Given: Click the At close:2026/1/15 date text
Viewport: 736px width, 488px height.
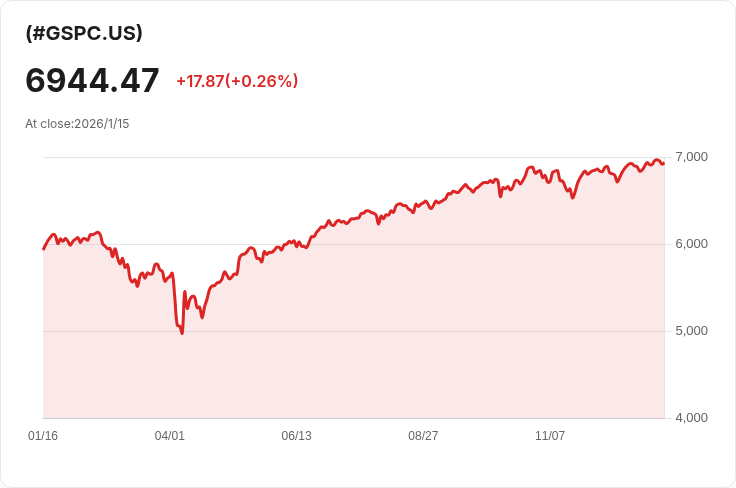Looking at the screenshot, I should (77, 124).
